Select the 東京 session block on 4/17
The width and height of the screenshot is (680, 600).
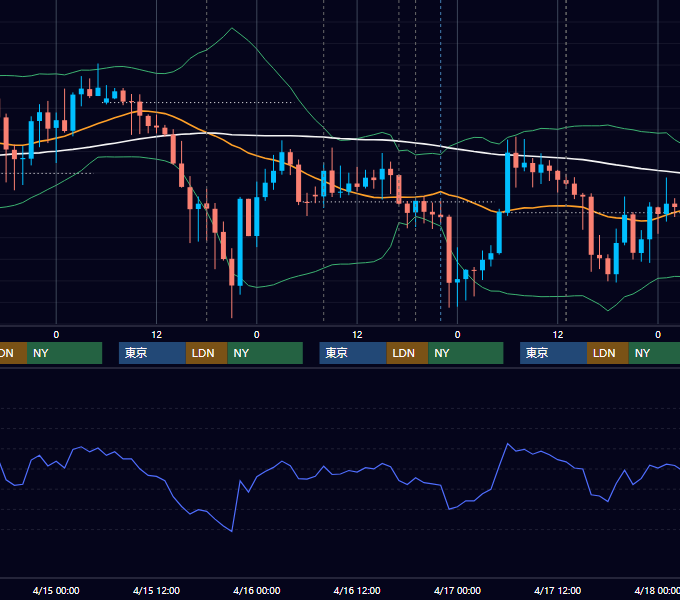click(553, 353)
